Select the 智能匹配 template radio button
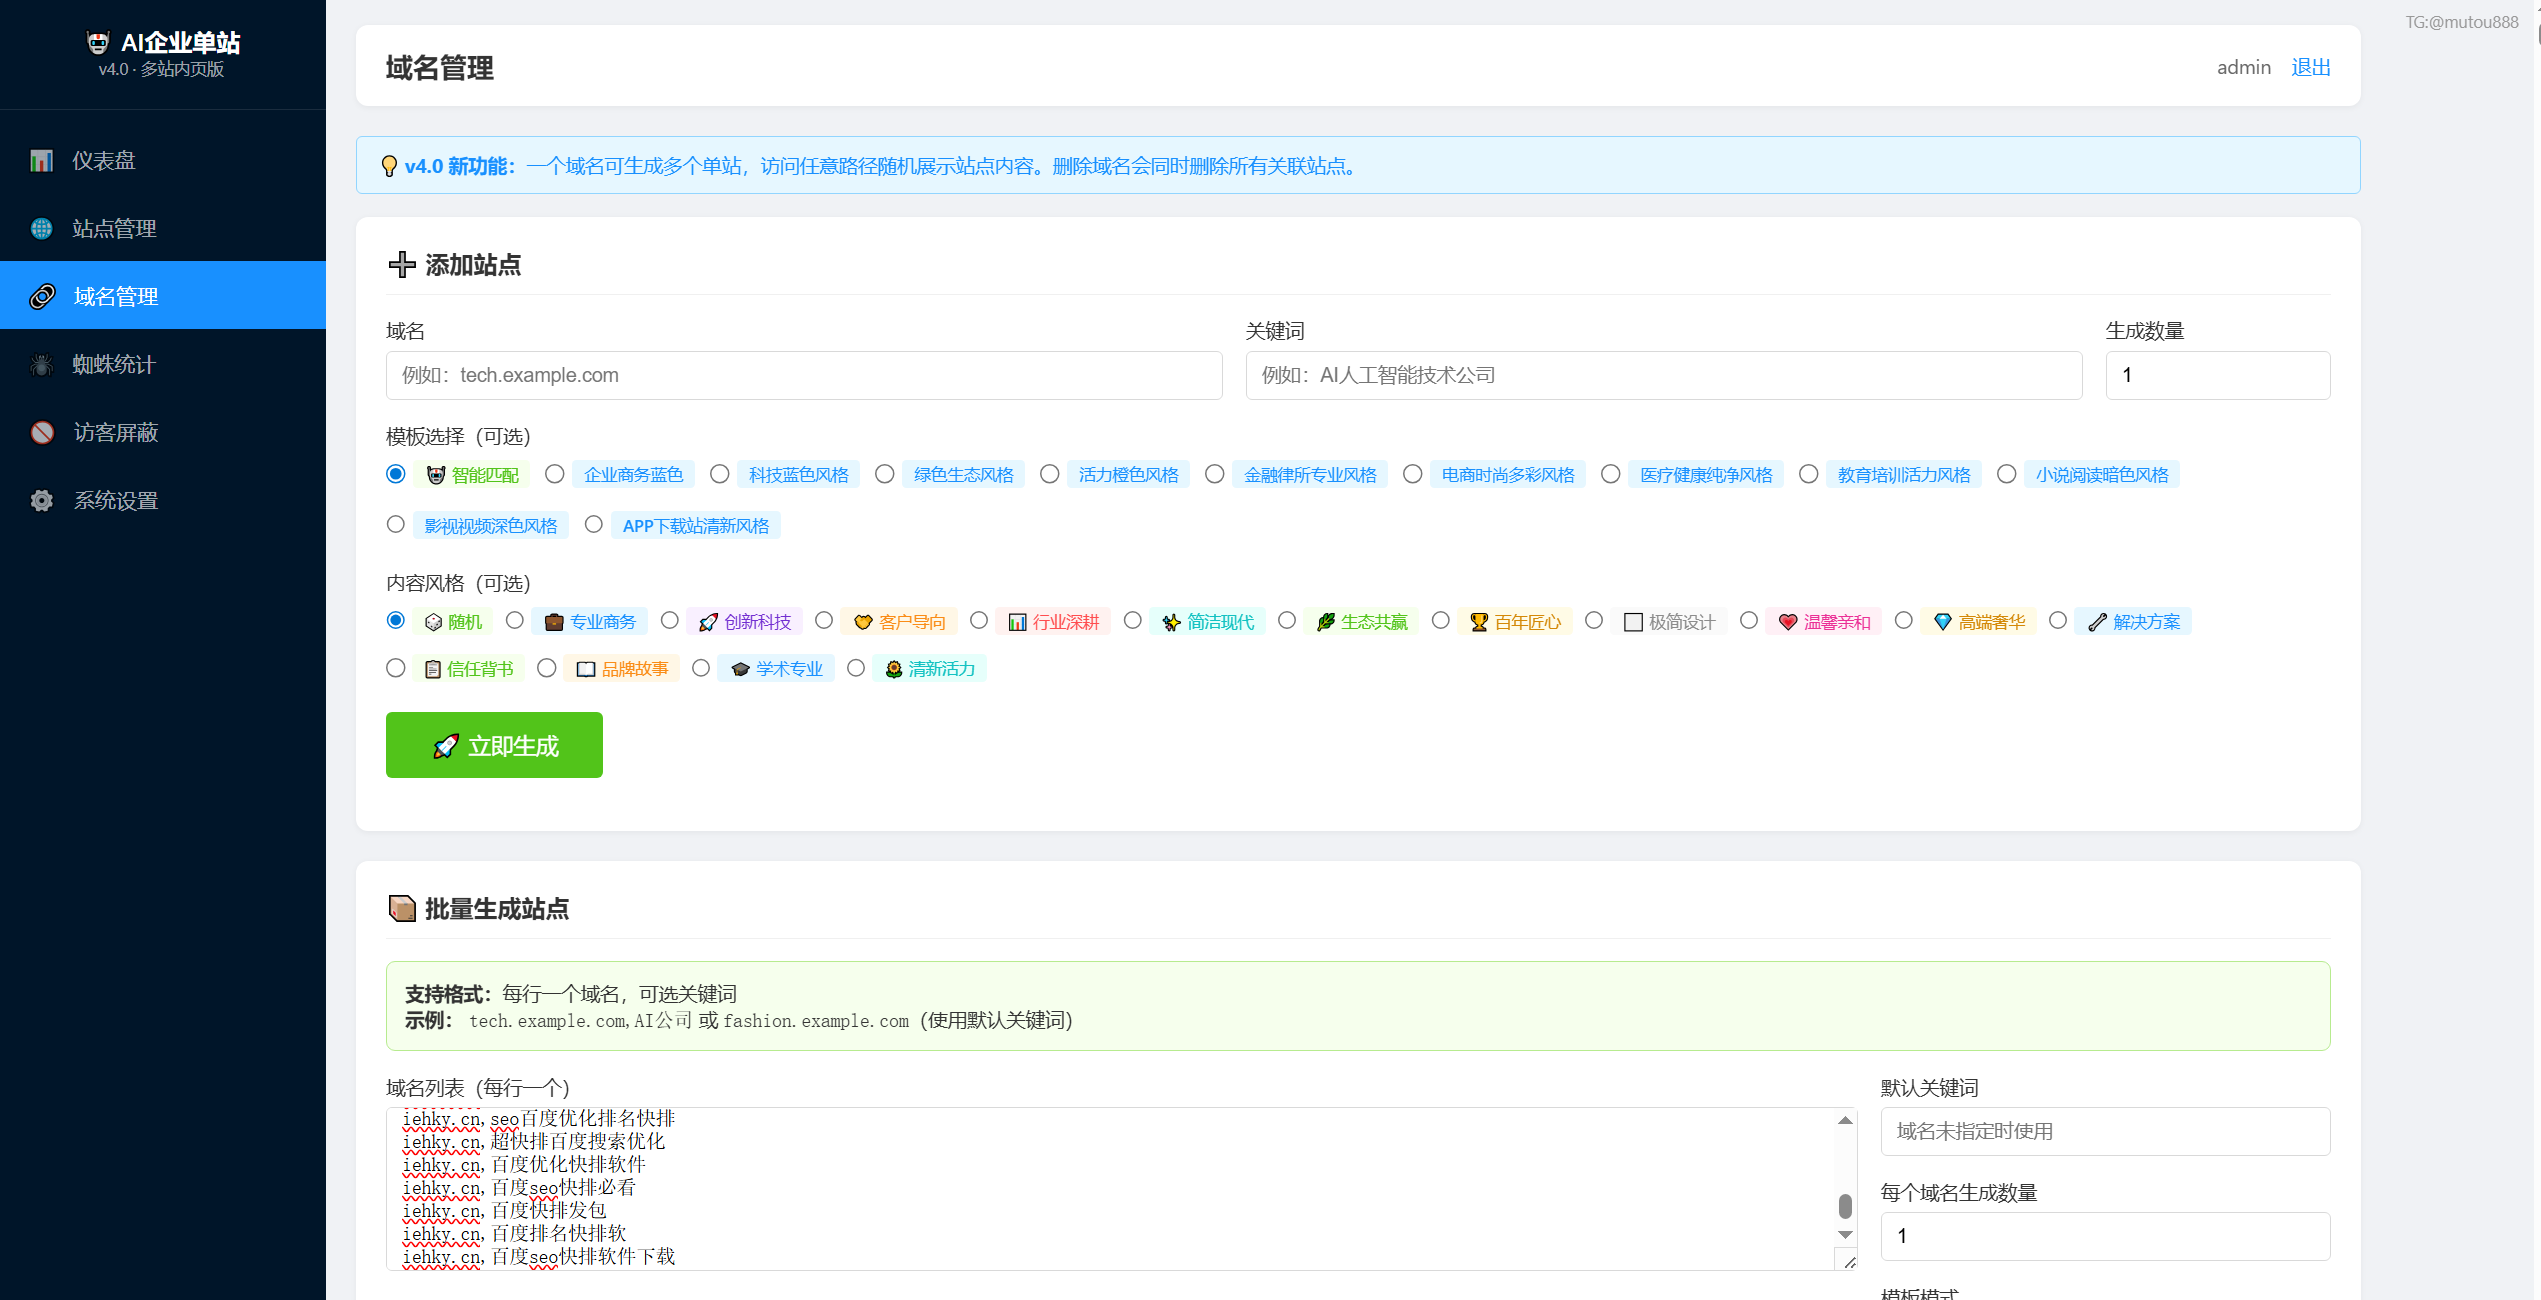The image size is (2541, 1300). [x=396, y=474]
